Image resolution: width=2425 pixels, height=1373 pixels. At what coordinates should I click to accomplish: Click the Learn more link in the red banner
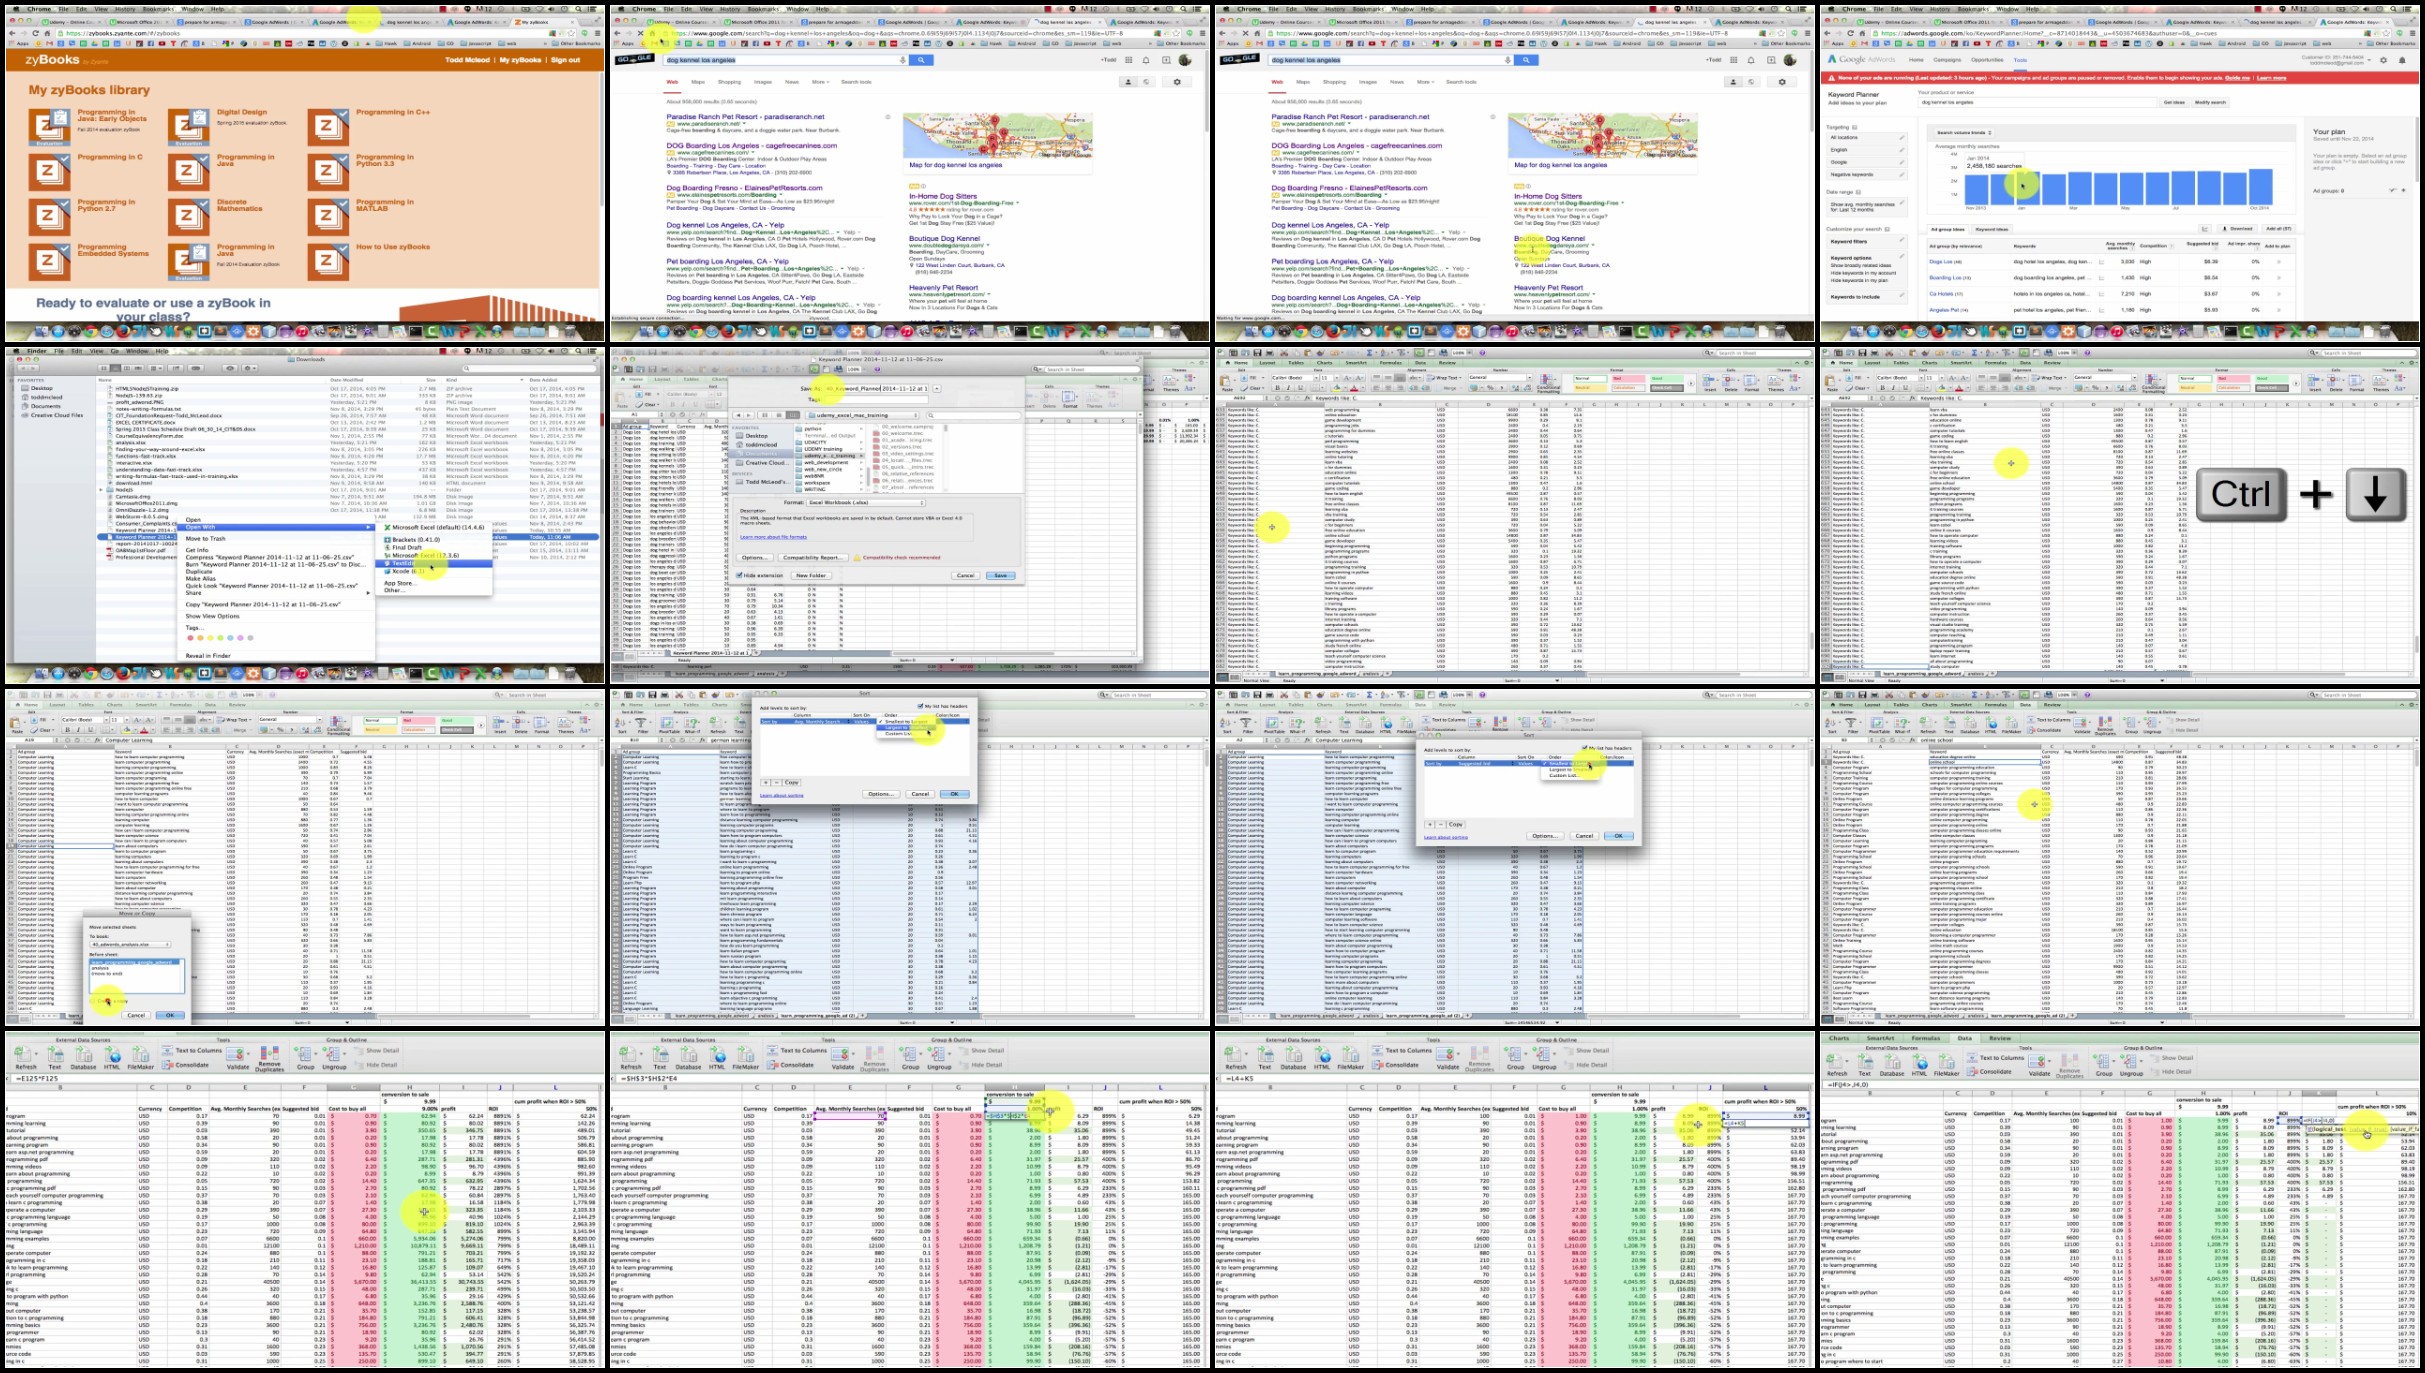click(x=2270, y=78)
